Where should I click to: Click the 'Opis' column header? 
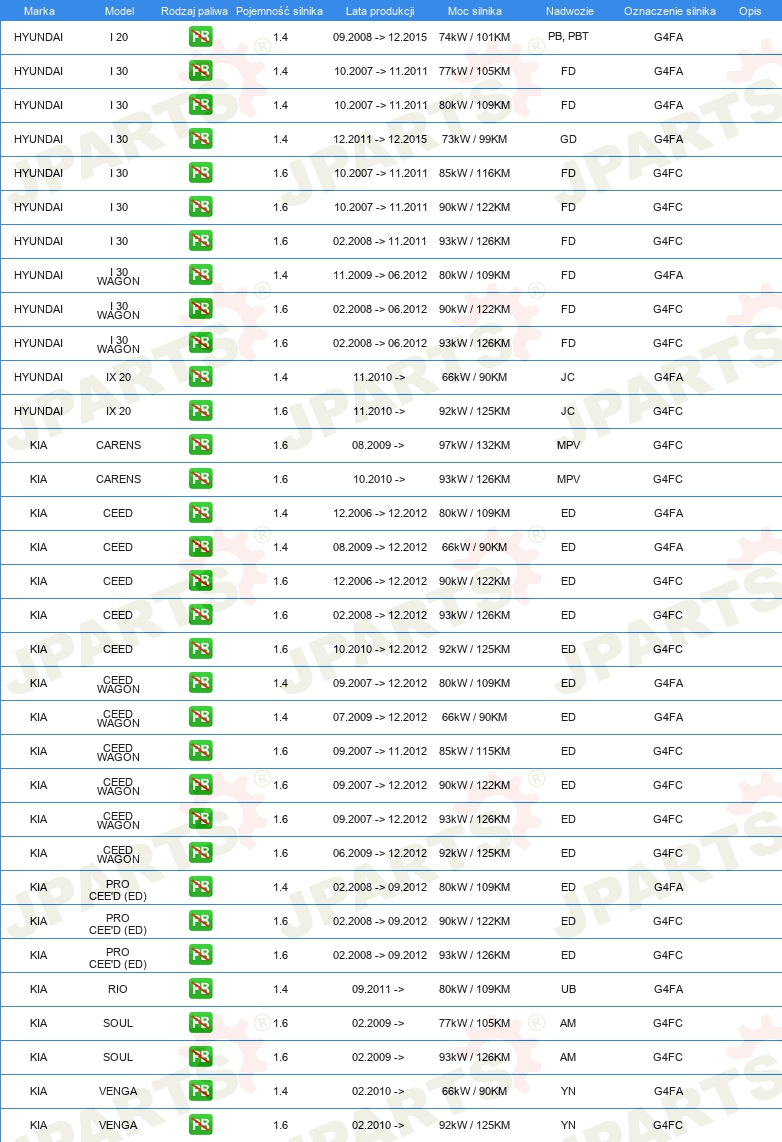(750, 11)
